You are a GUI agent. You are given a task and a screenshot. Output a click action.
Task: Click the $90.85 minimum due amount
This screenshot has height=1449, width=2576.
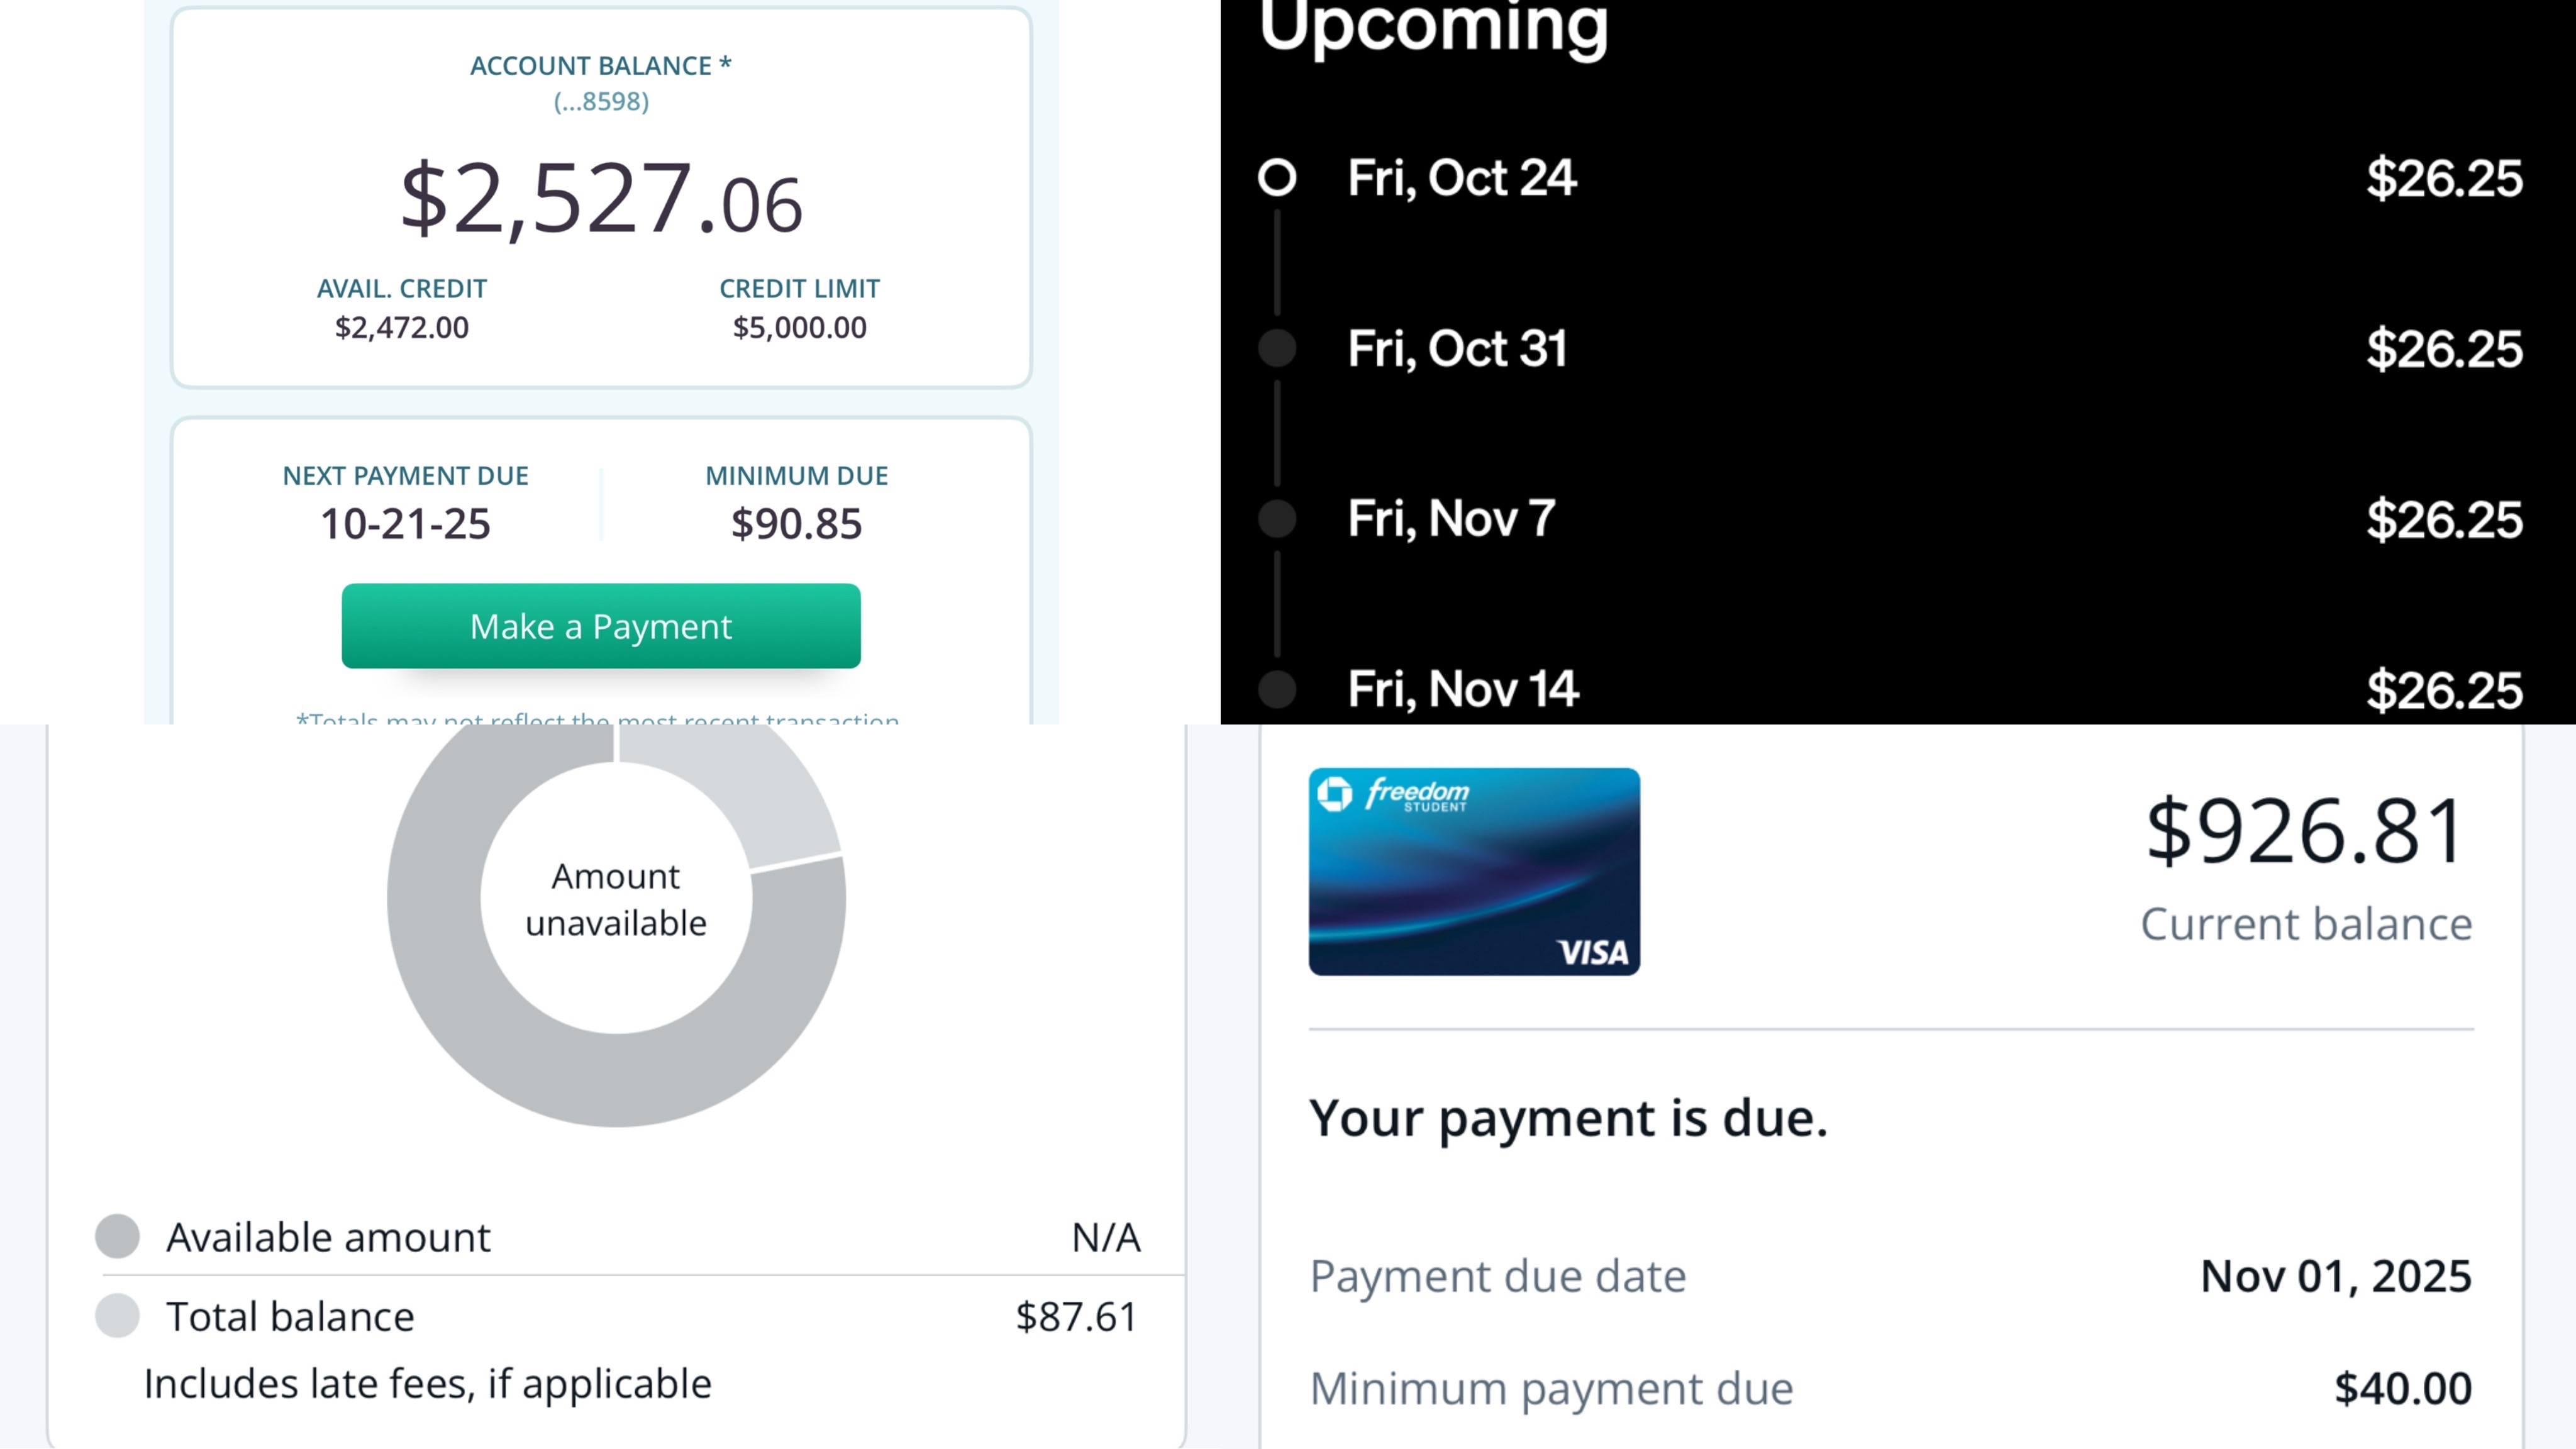(x=796, y=524)
